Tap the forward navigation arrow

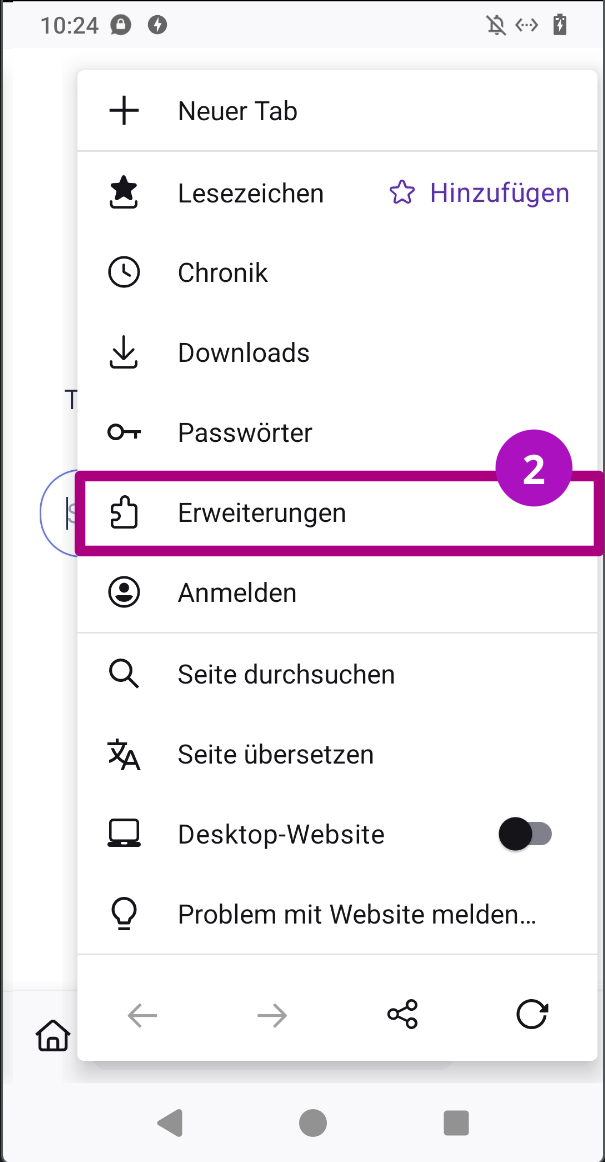[272, 1014]
